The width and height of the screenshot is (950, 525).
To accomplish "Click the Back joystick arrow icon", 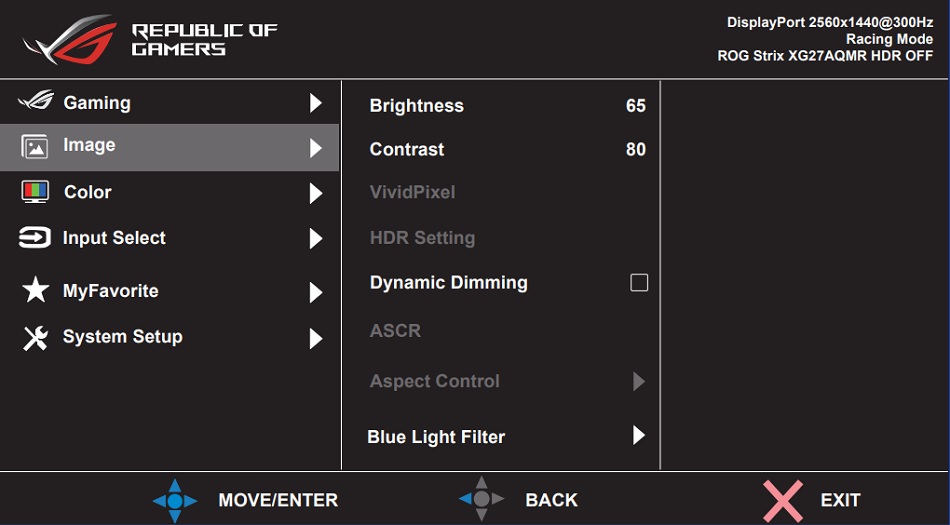I will [481, 498].
